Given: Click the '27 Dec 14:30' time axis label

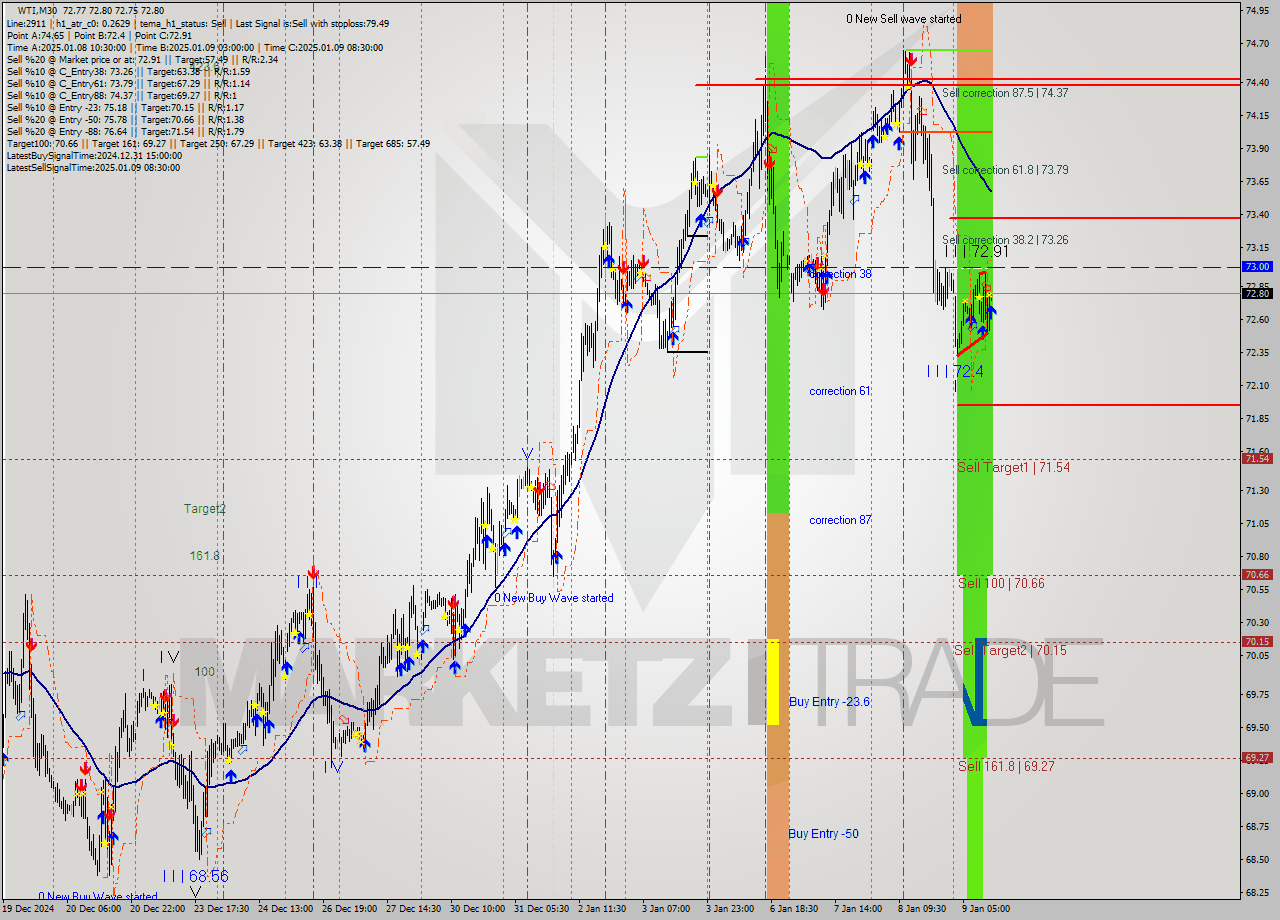Looking at the screenshot, I should point(415,909).
